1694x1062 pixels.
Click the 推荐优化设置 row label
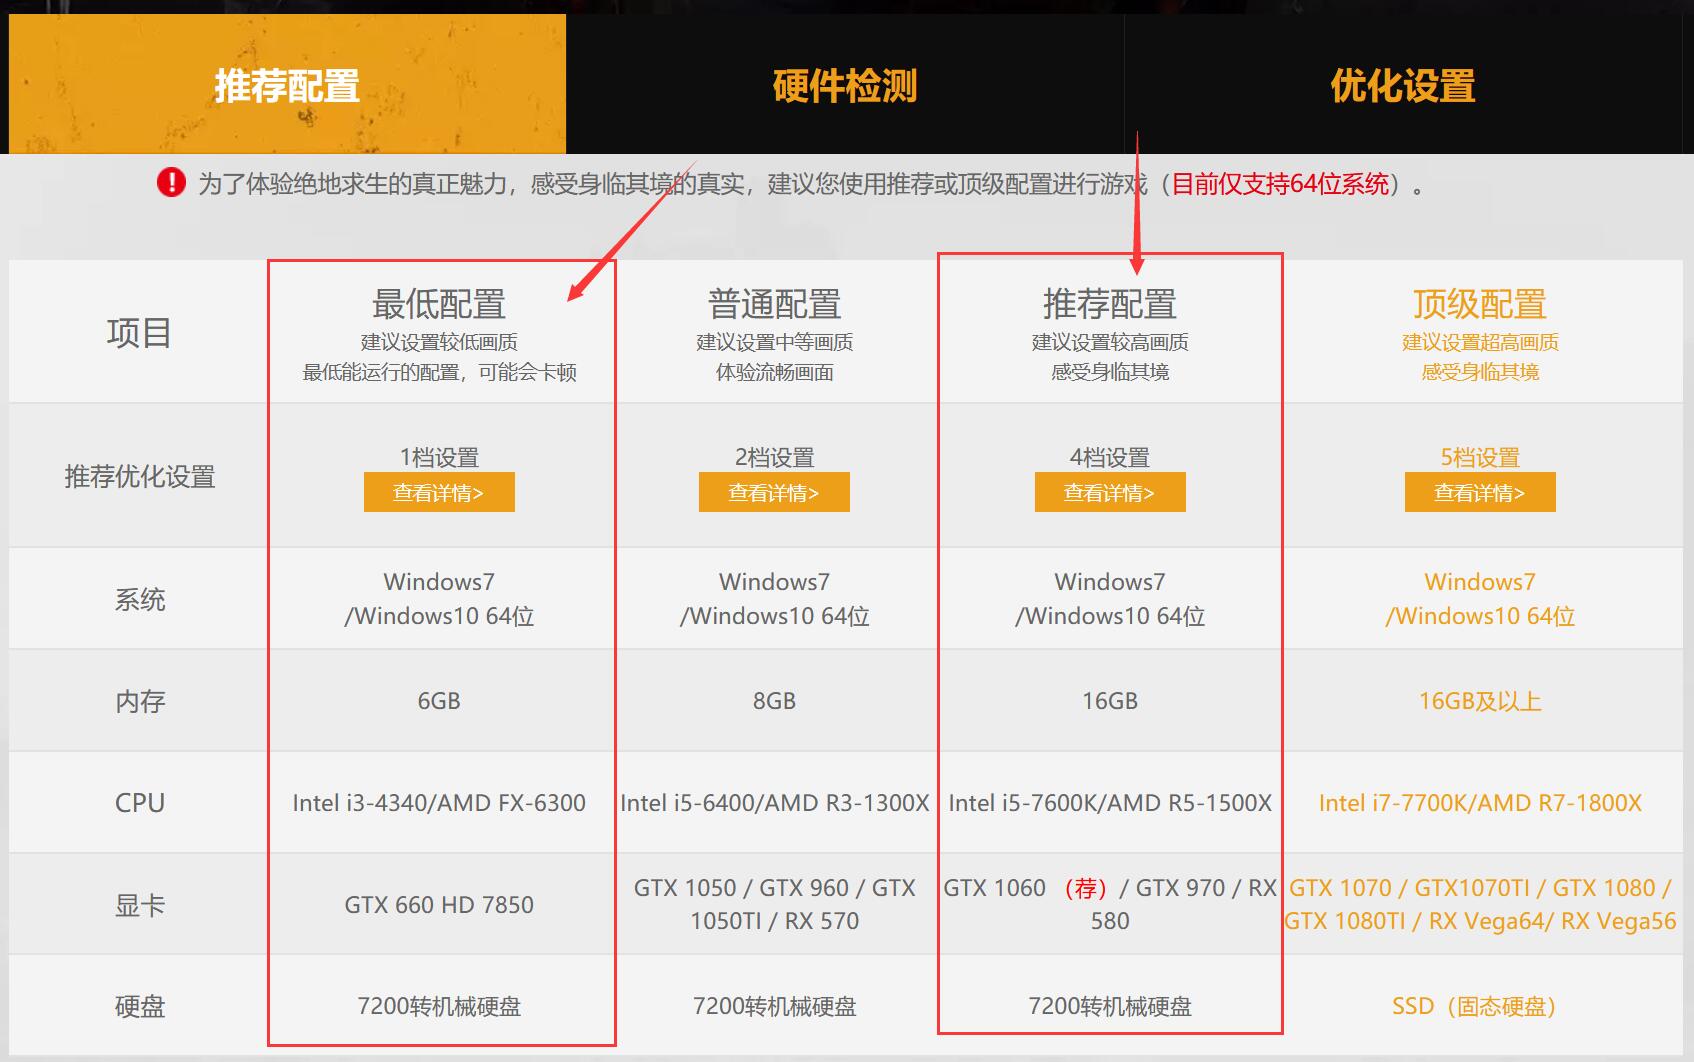[x=140, y=476]
